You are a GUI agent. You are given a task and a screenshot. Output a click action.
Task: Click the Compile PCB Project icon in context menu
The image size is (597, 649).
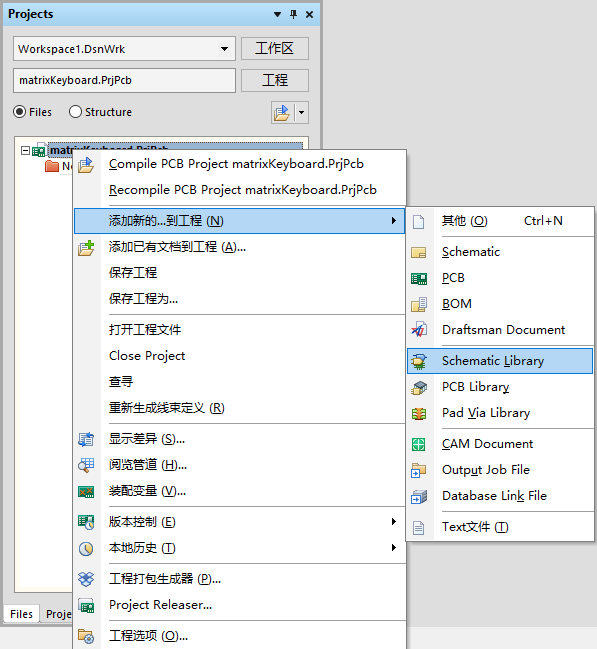(x=86, y=165)
